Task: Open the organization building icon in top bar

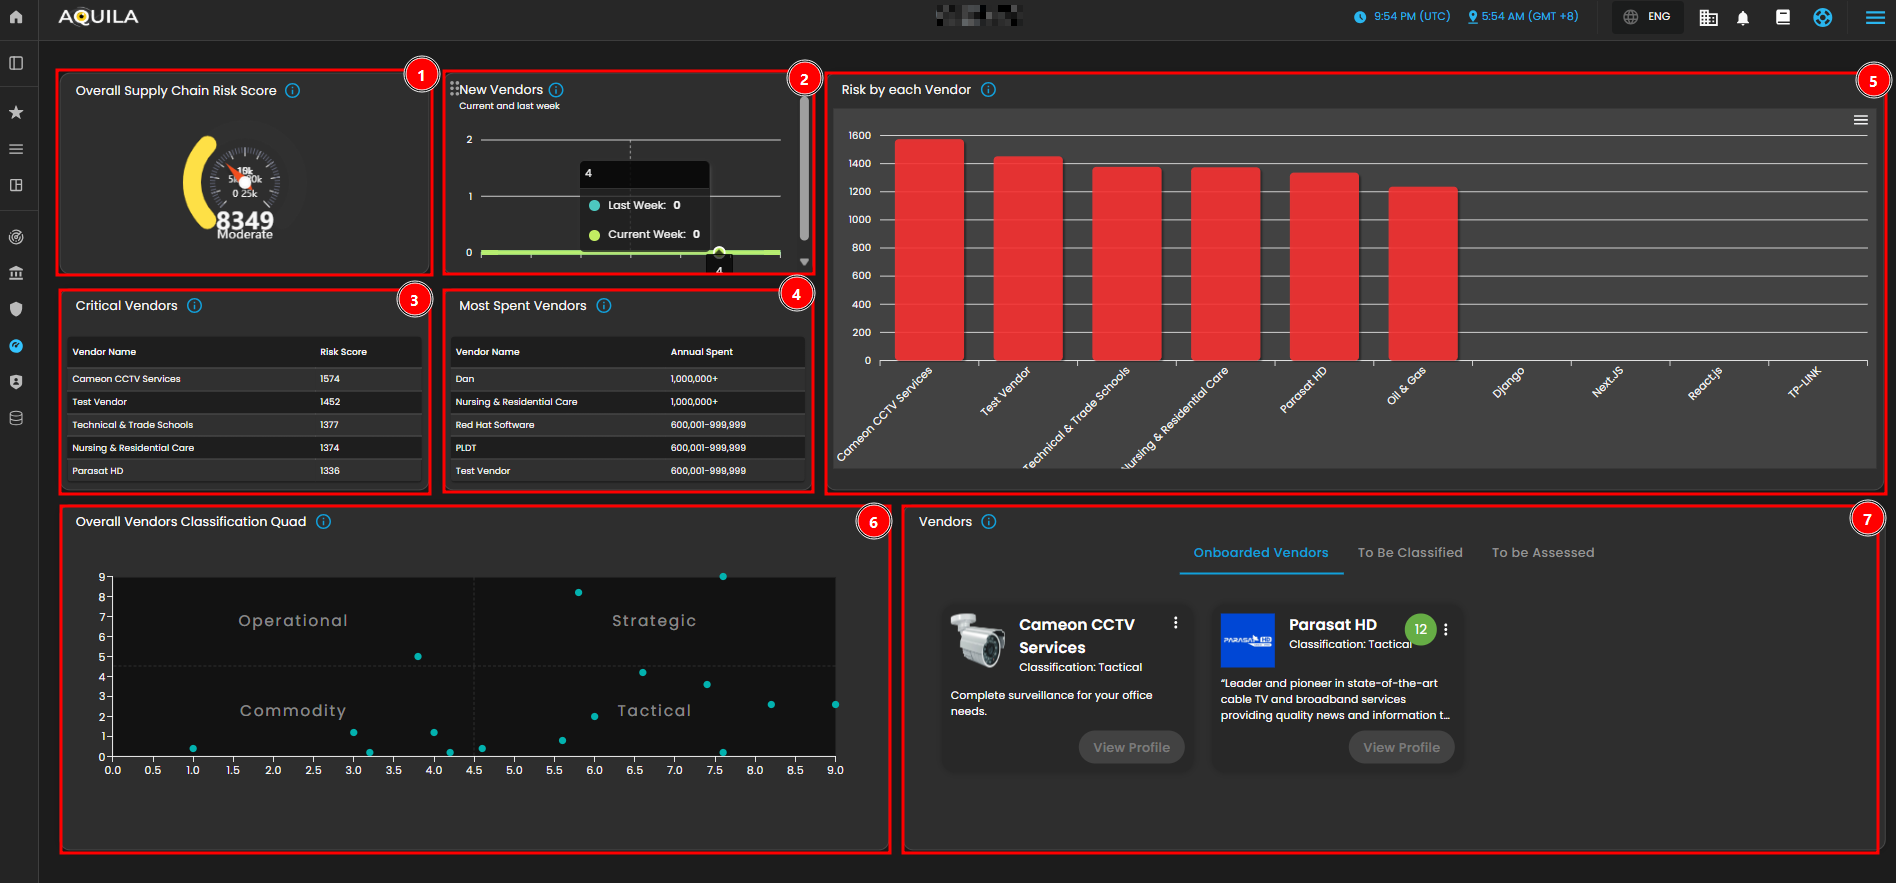Action: (x=1708, y=18)
